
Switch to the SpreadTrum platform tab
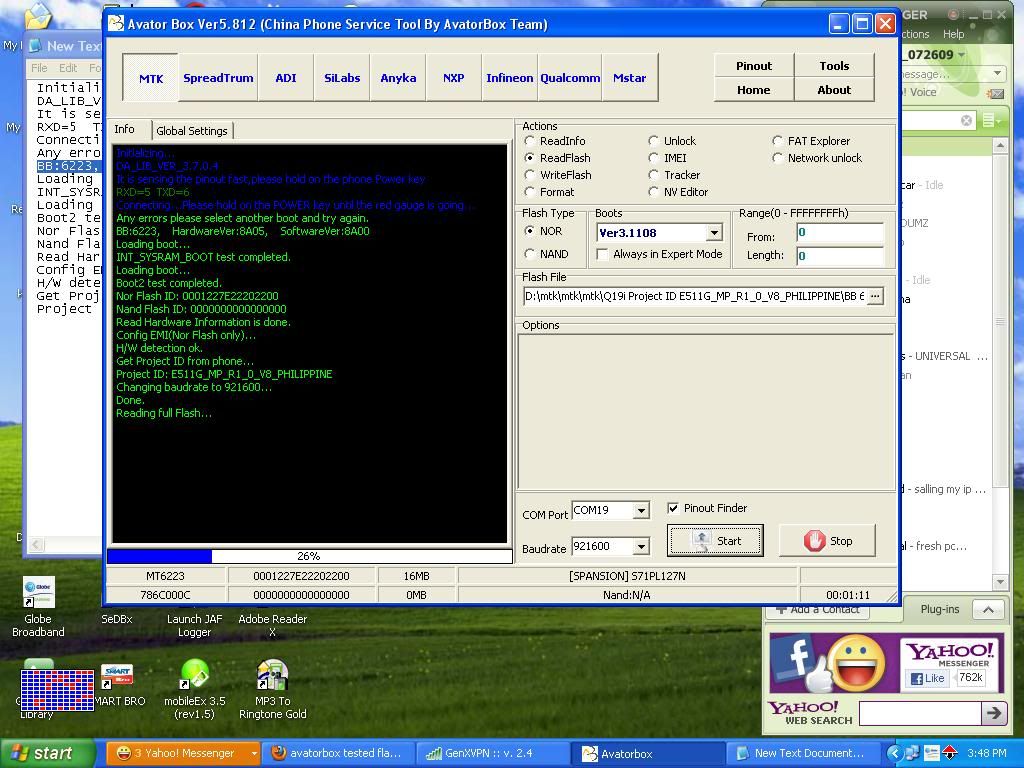click(218, 78)
